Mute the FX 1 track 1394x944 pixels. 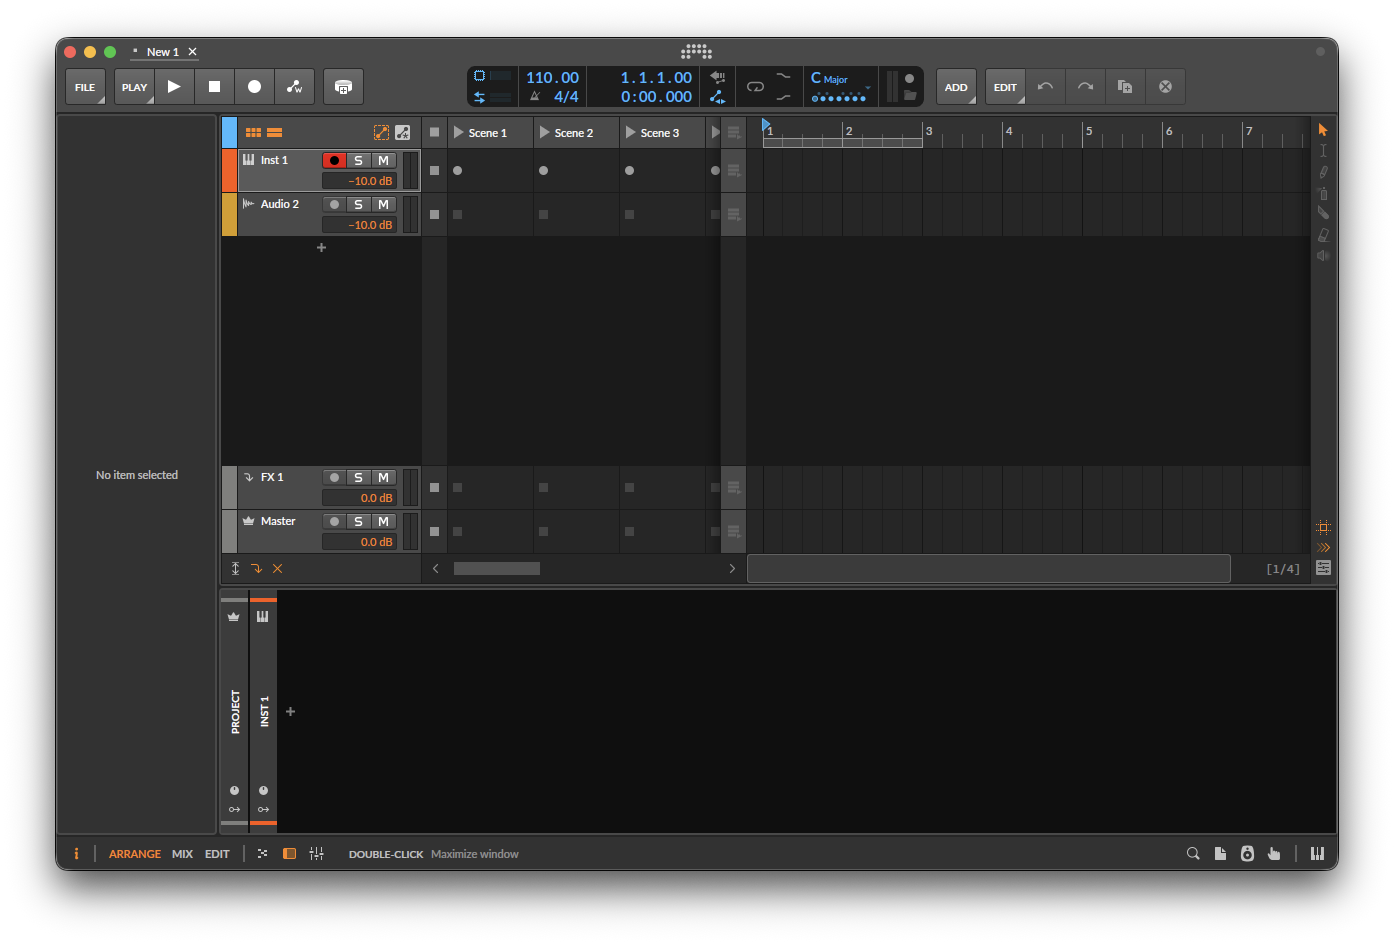(x=383, y=478)
